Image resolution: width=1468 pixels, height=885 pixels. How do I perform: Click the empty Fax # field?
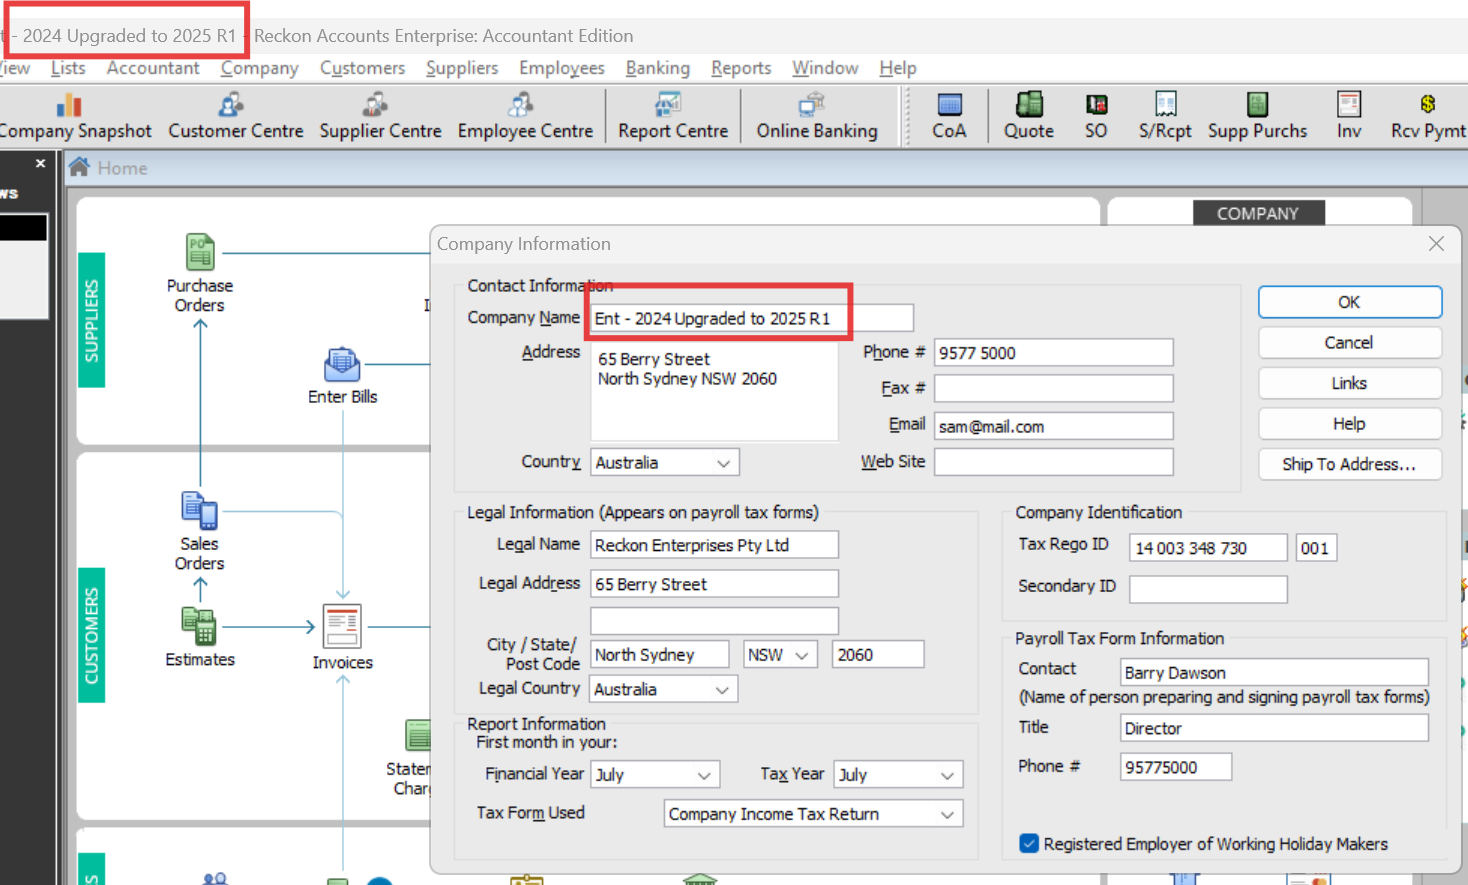tap(1053, 388)
